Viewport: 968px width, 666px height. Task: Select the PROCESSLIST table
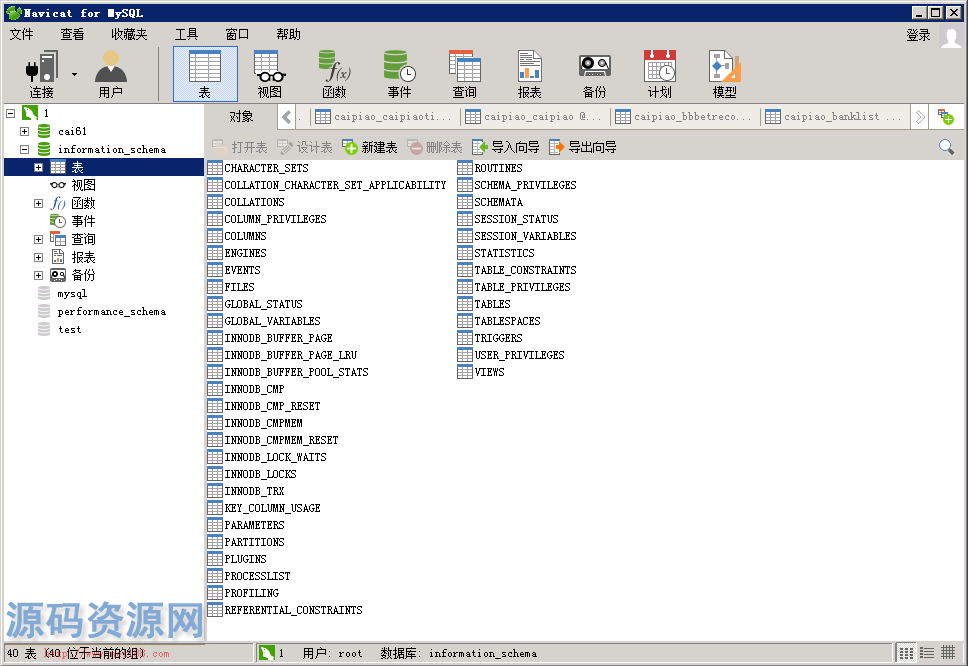click(249, 576)
